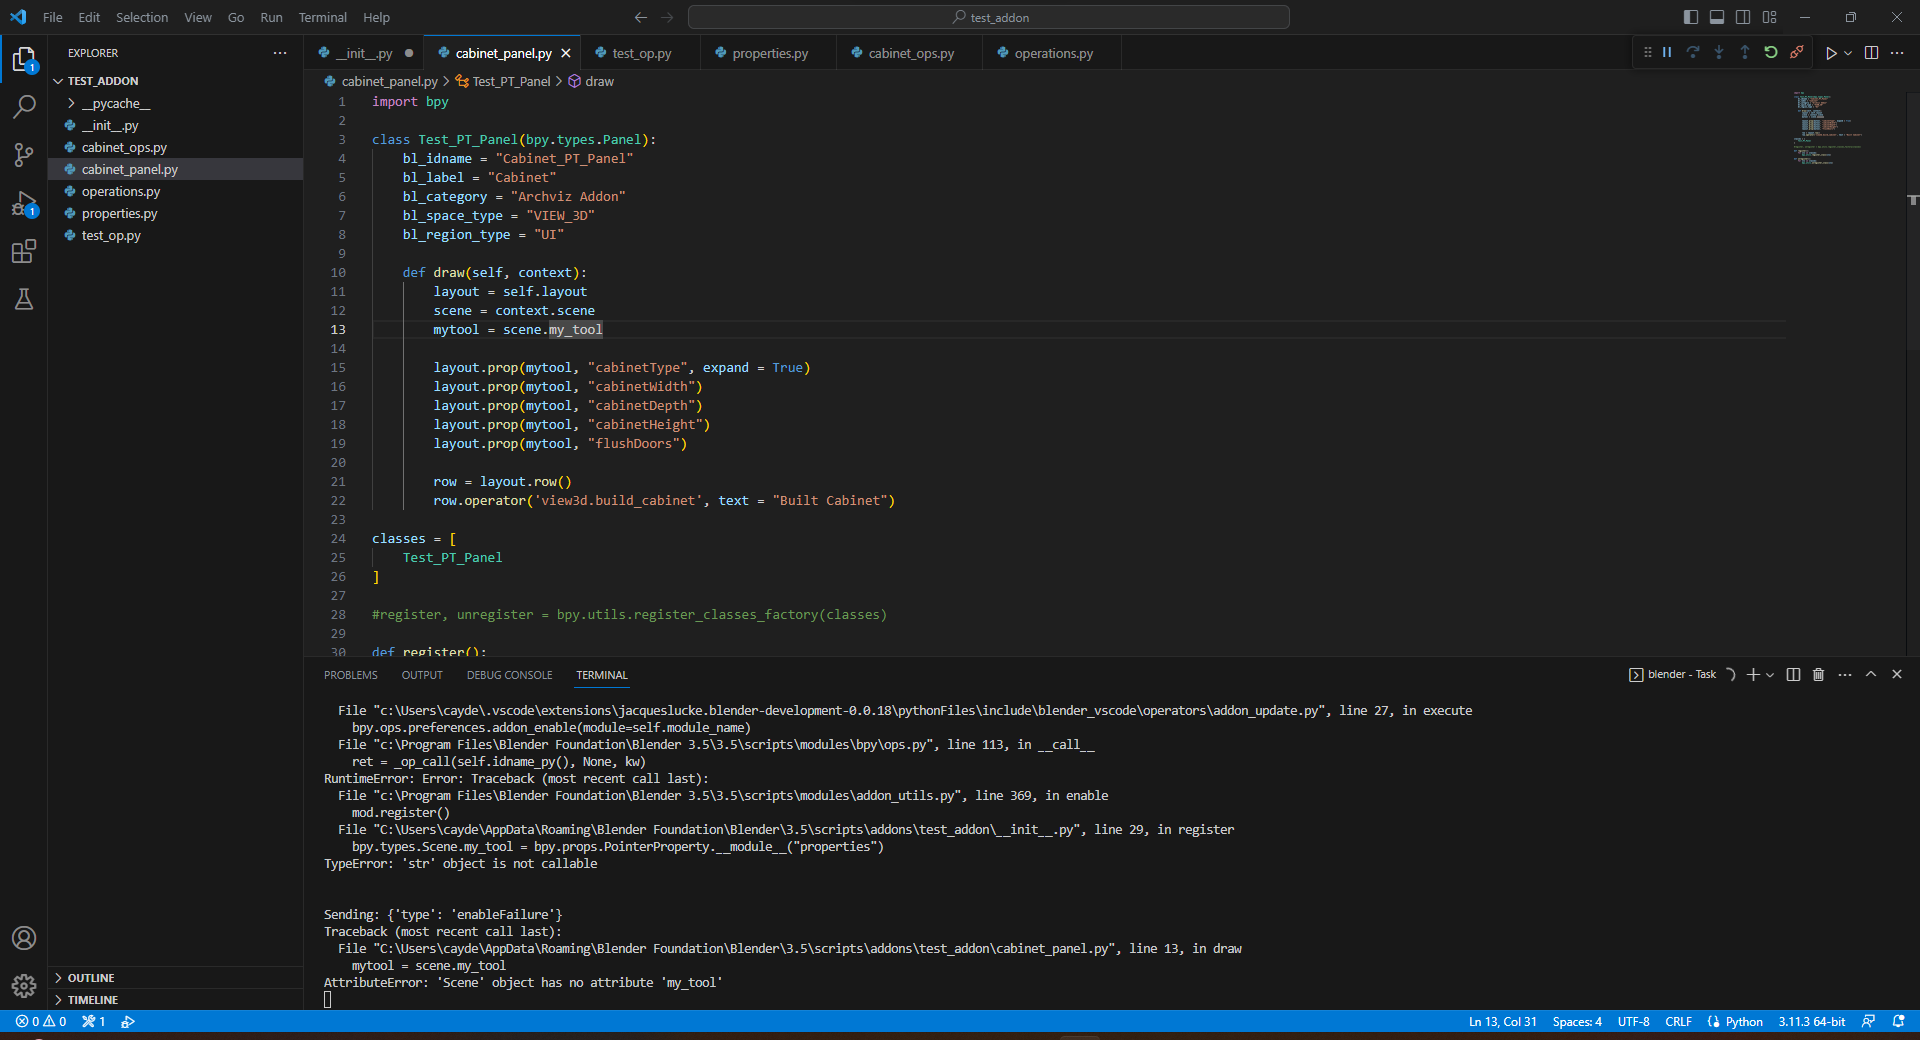Split the editor to the right
The image size is (1920, 1040).
pyautogui.click(x=1872, y=53)
